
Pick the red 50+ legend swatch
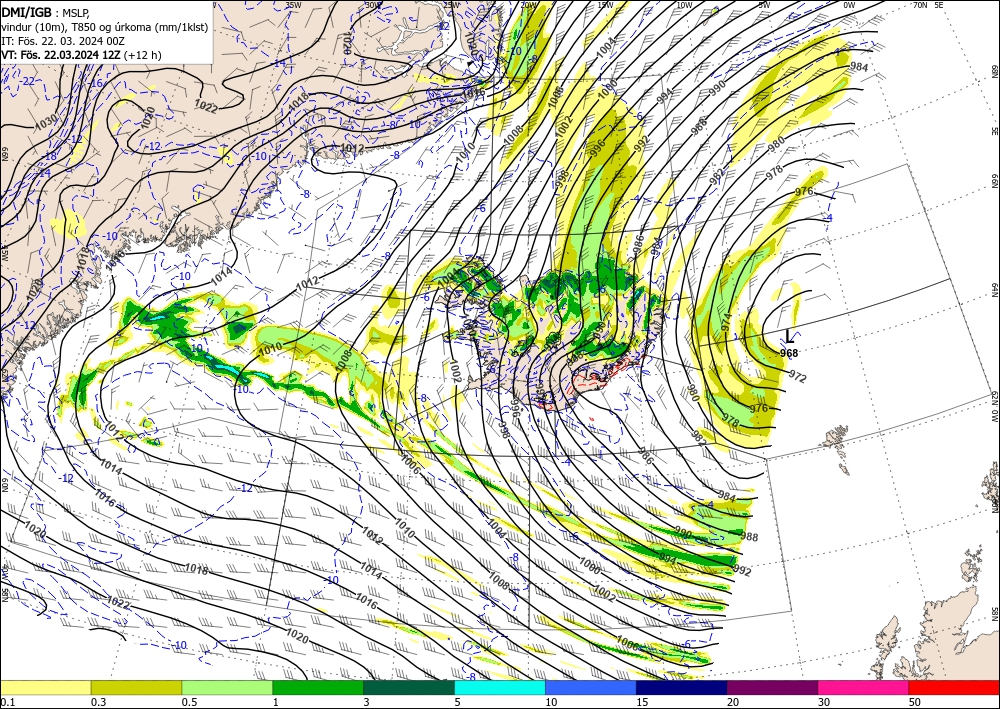tap(954, 687)
